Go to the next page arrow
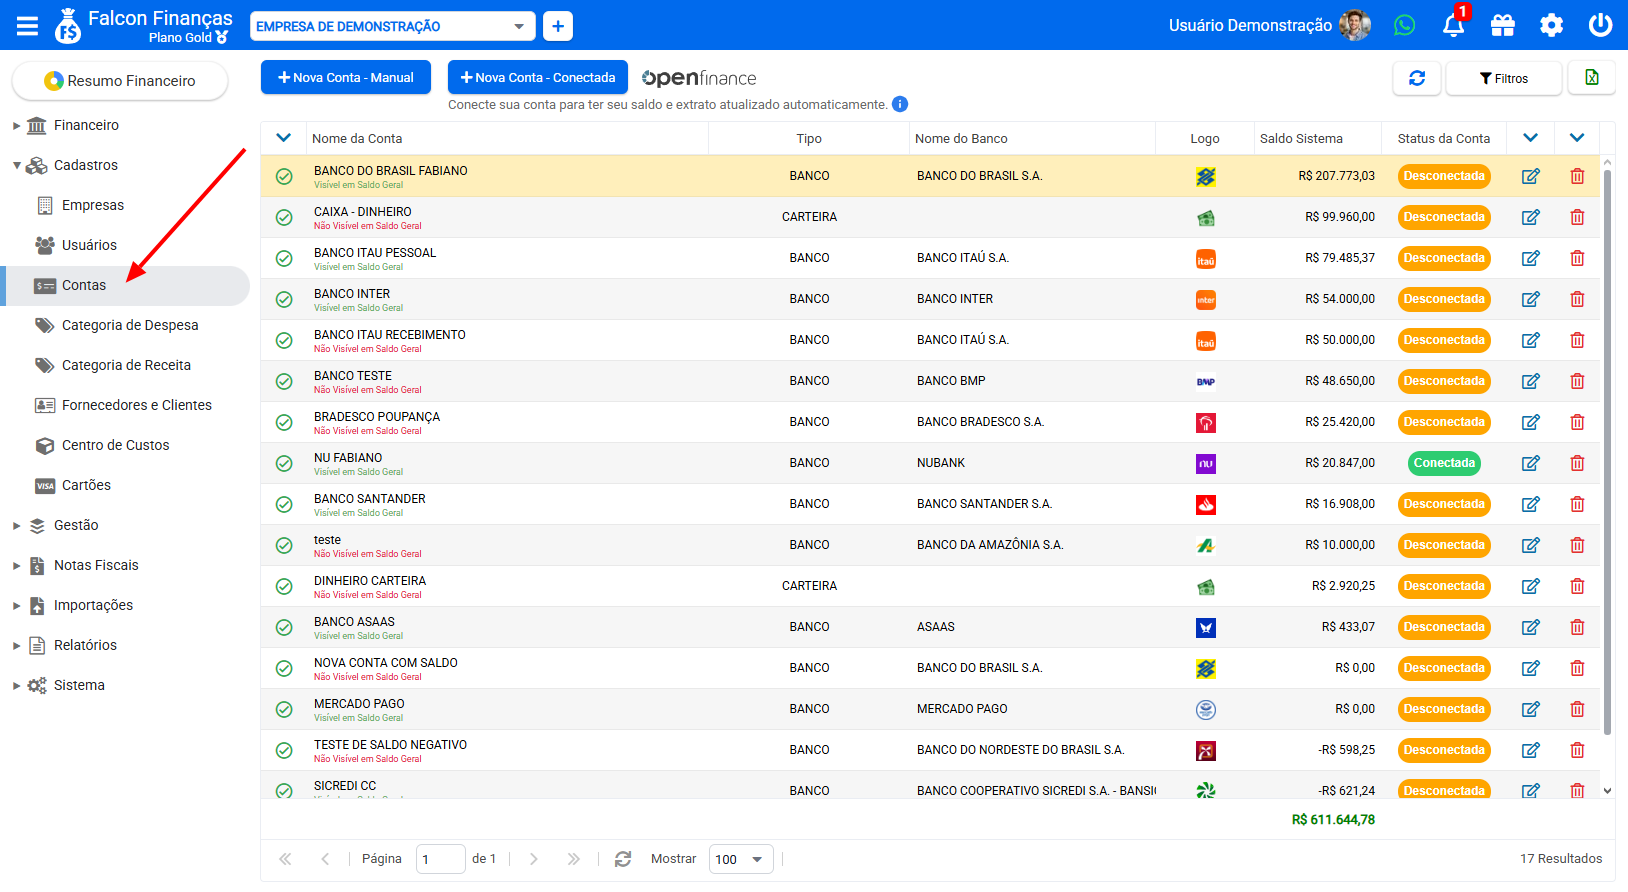The width and height of the screenshot is (1628, 892). click(534, 859)
